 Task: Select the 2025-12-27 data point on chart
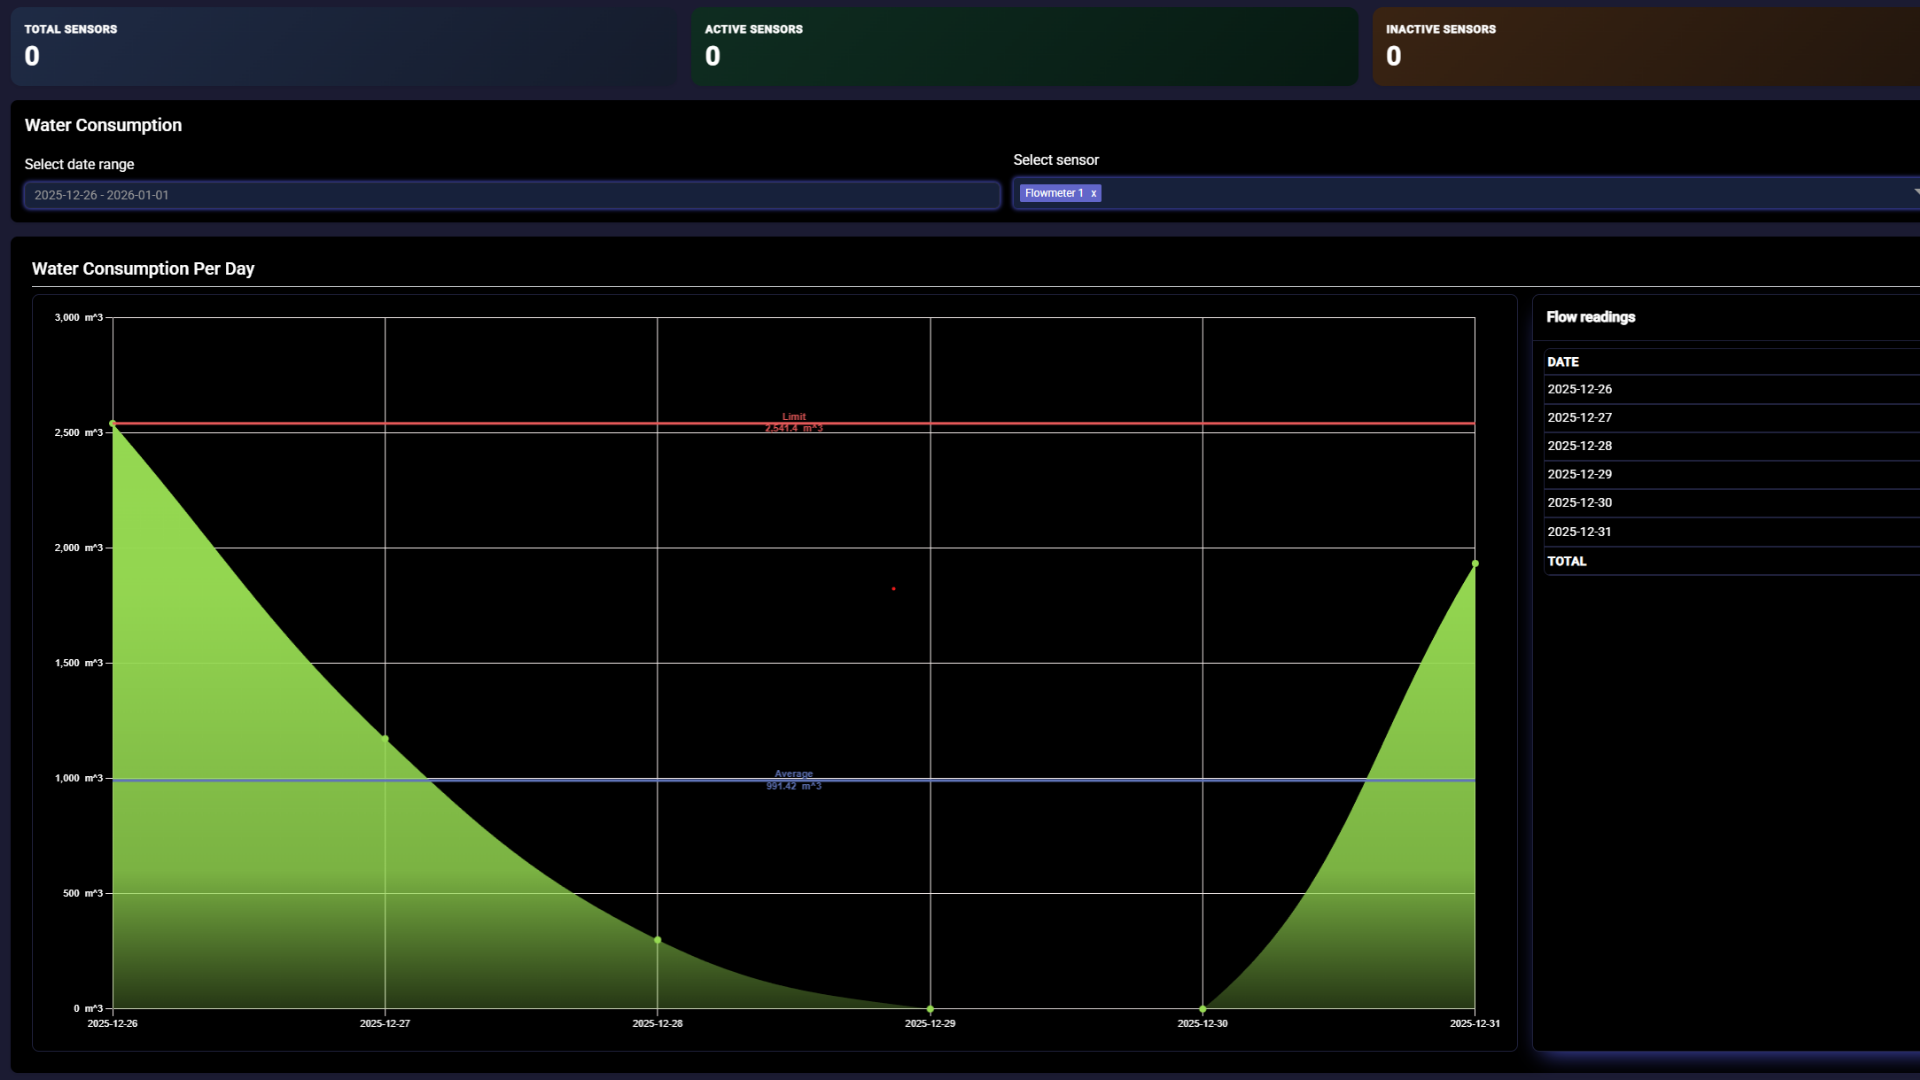click(x=385, y=739)
